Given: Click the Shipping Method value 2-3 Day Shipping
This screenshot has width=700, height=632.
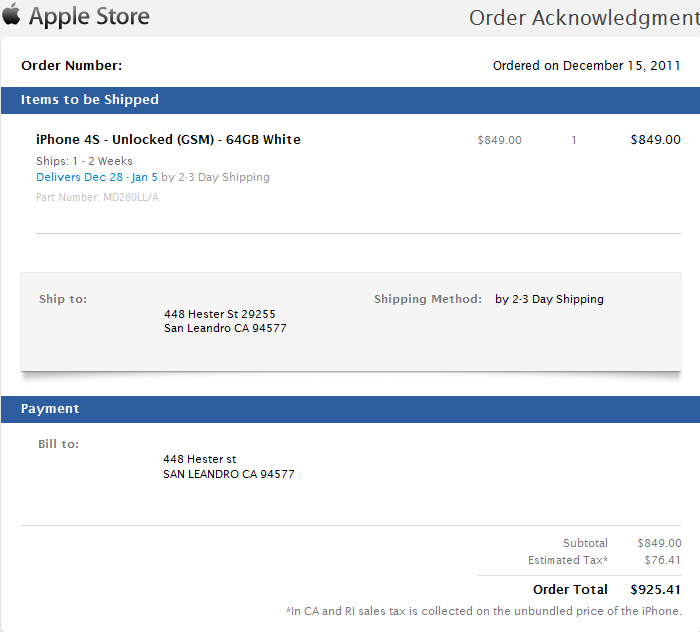Looking at the screenshot, I should pos(549,299).
